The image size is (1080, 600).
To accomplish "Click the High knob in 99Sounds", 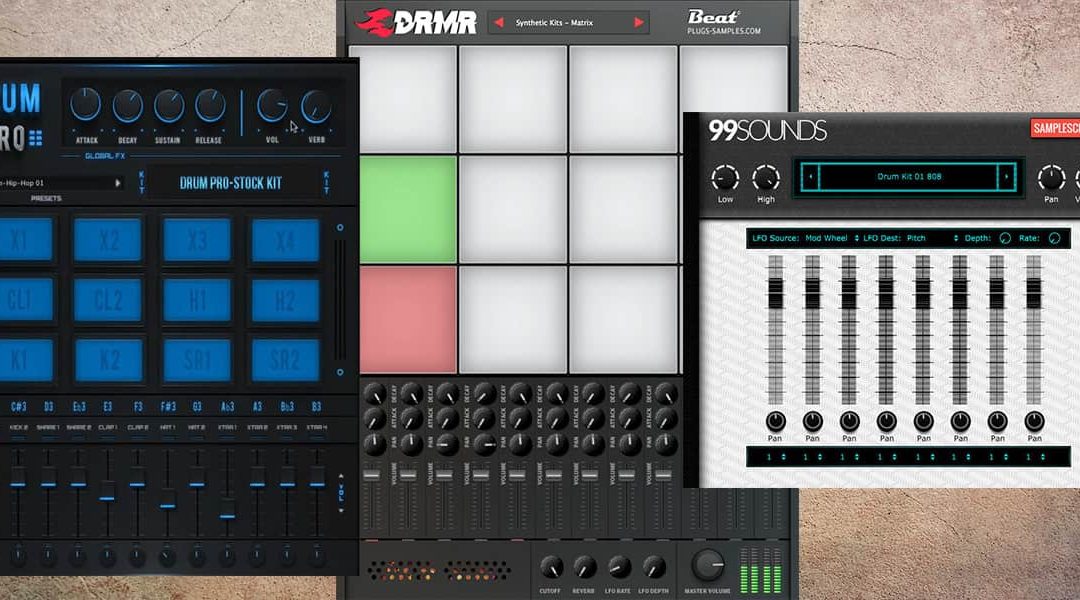I will point(766,178).
